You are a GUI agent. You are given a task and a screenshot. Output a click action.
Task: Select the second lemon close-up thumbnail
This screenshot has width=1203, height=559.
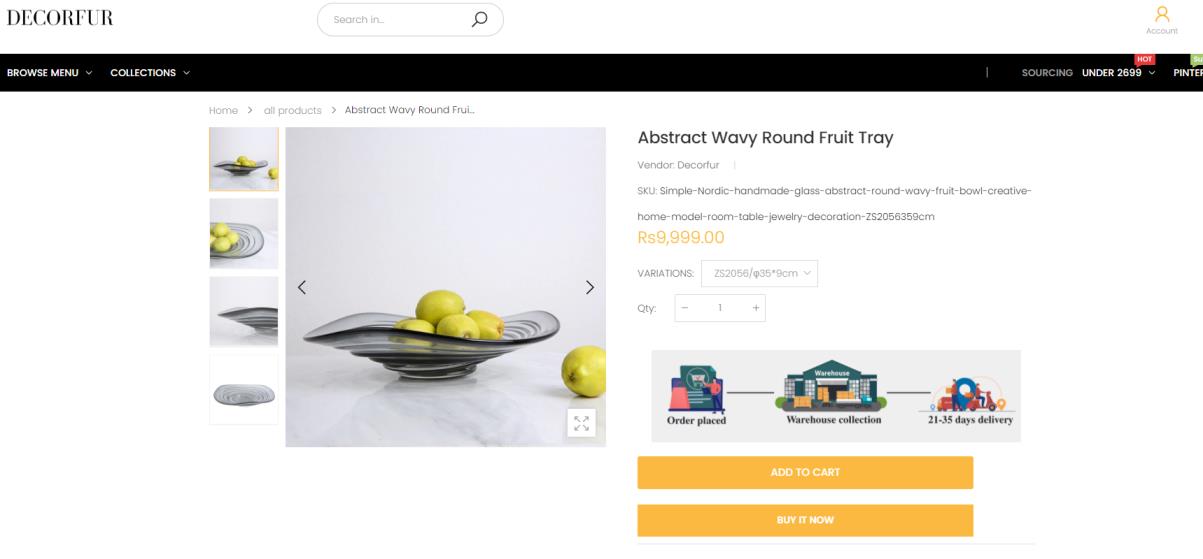coord(244,233)
